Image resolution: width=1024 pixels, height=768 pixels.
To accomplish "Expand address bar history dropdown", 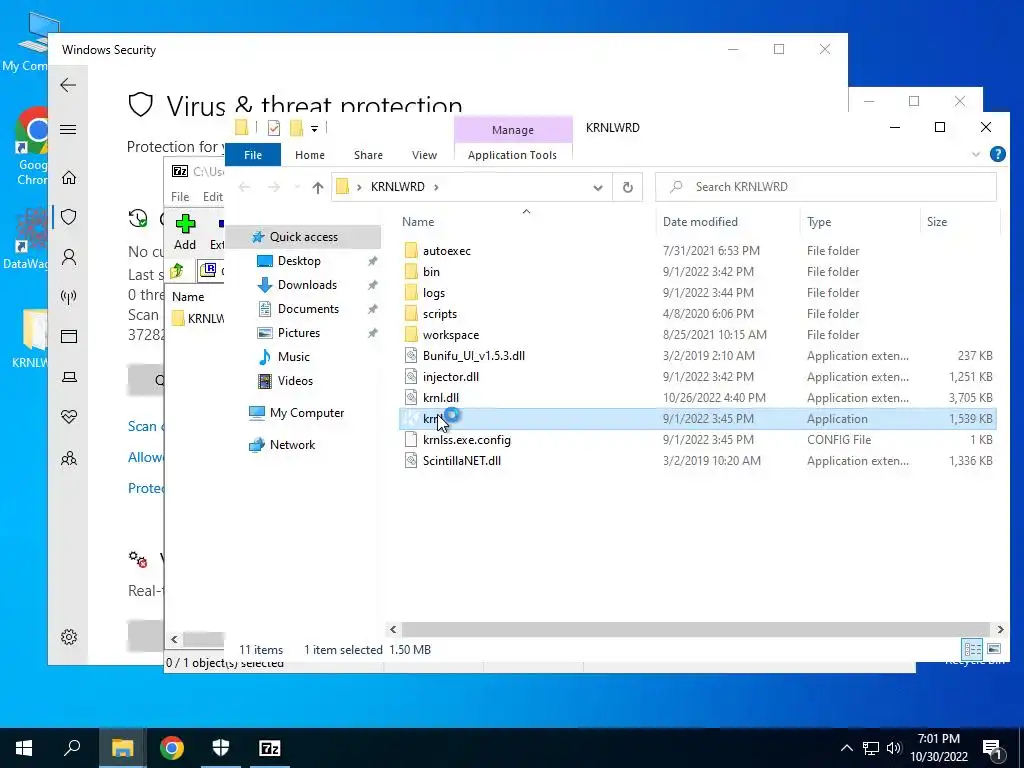I will 598,187.
